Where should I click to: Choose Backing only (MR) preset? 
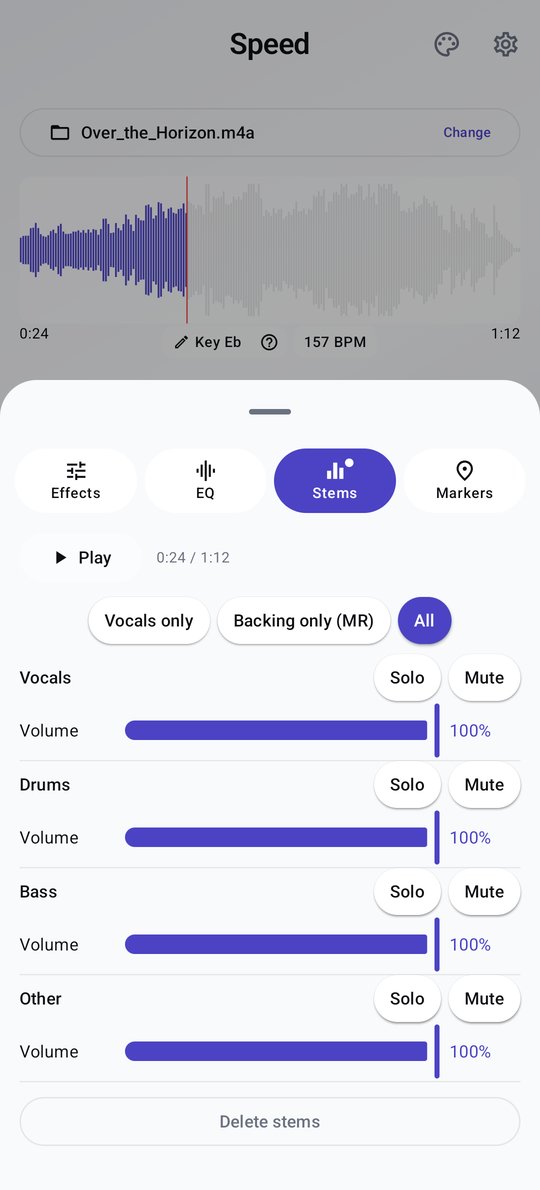pyautogui.click(x=303, y=621)
